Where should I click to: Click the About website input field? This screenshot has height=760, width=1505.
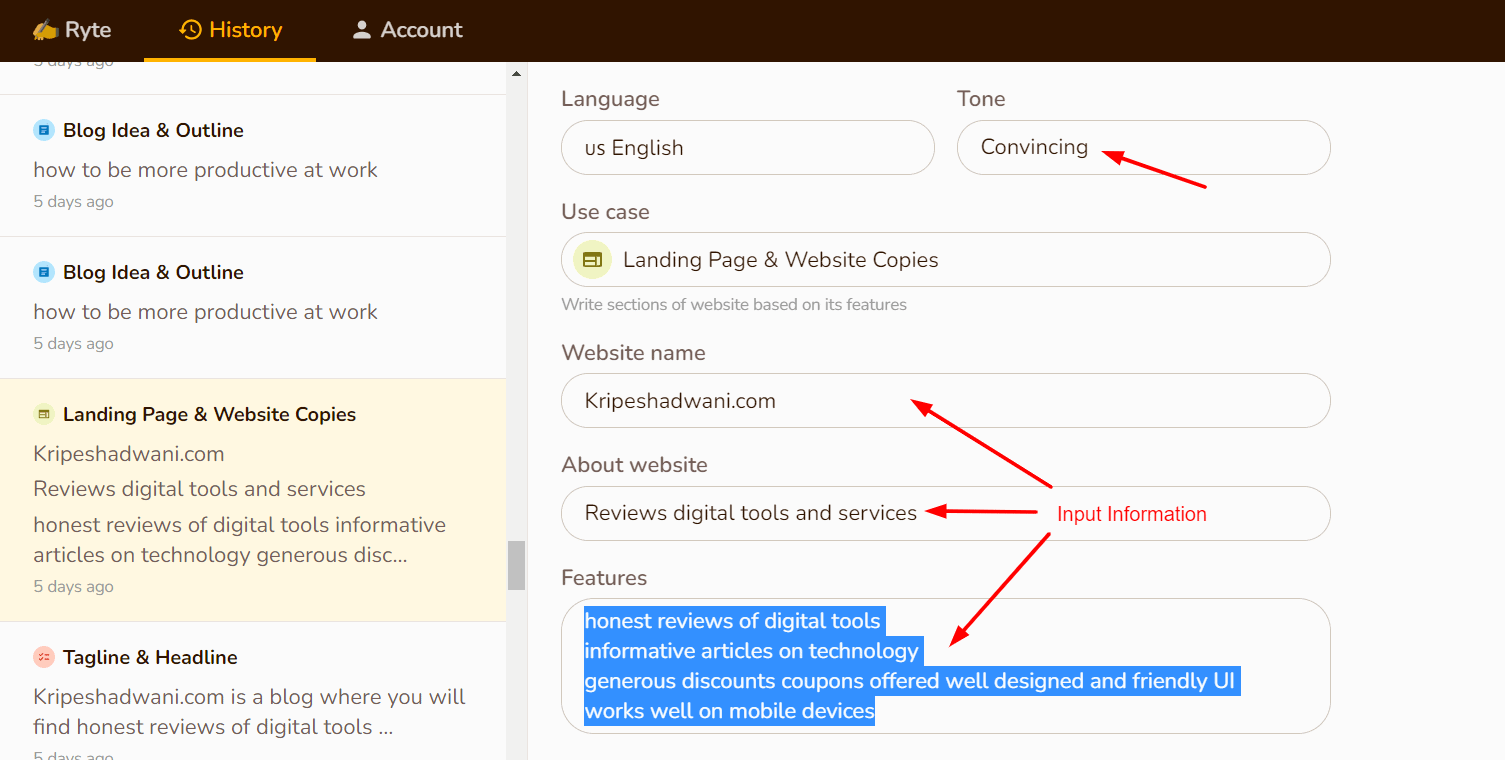click(945, 513)
